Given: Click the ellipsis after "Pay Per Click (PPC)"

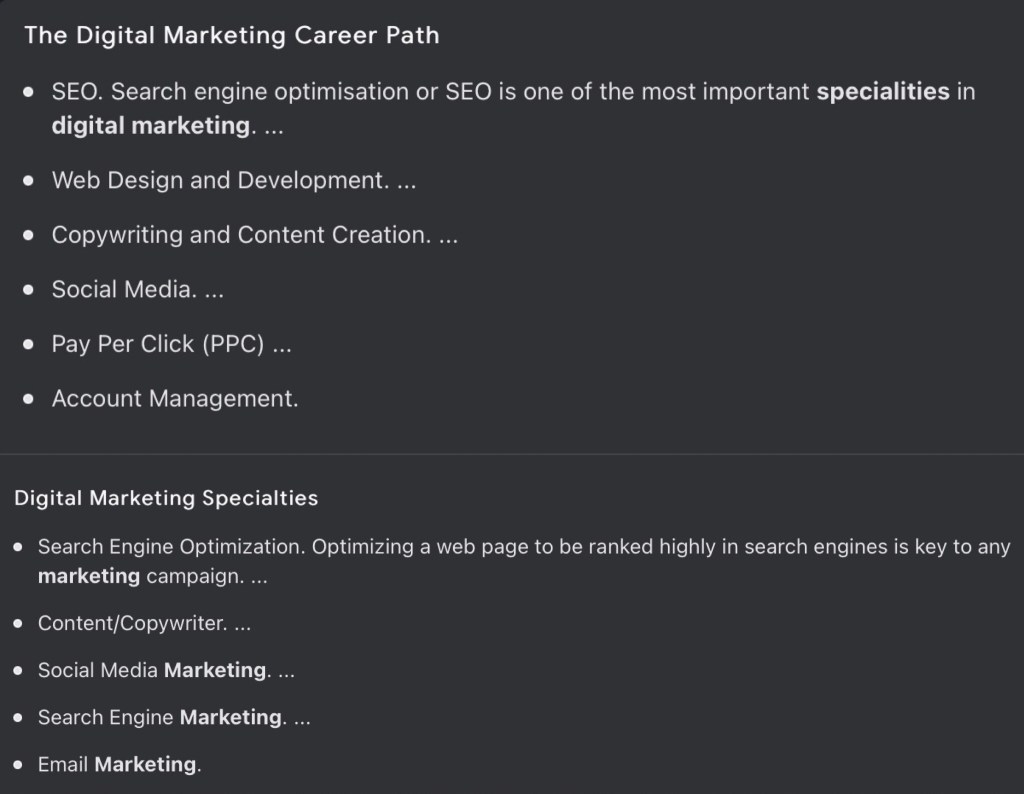Looking at the screenshot, I should click(282, 344).
